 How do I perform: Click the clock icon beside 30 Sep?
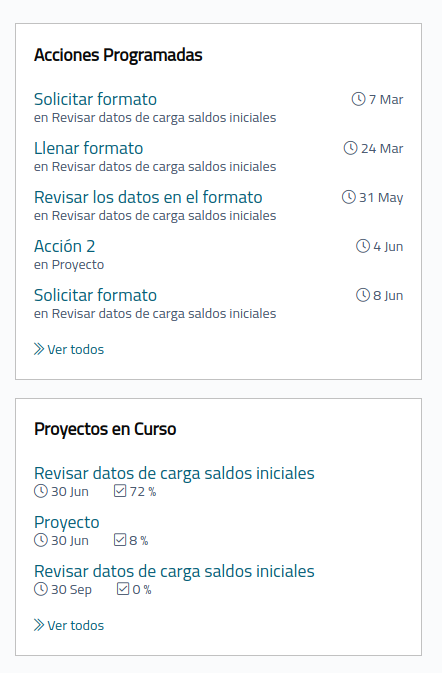[41, 589]
